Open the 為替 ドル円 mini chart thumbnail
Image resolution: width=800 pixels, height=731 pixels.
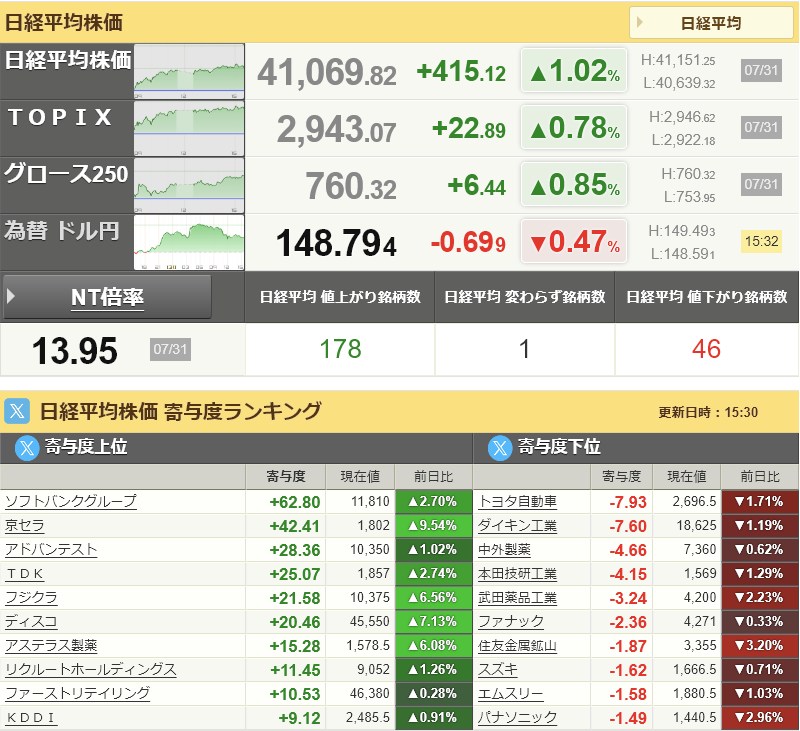coord(189,242)
